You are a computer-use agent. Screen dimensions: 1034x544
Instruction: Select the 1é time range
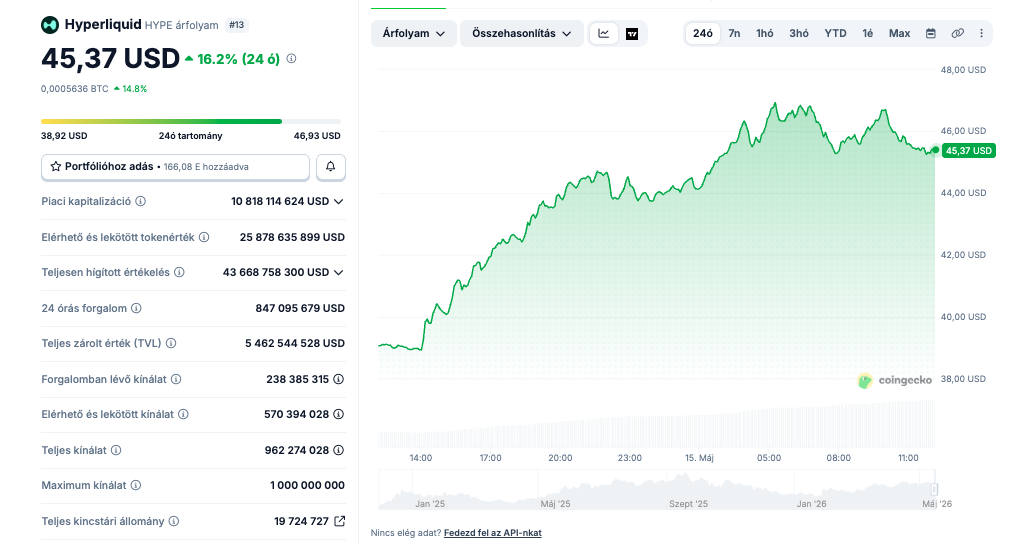(868, 34)
